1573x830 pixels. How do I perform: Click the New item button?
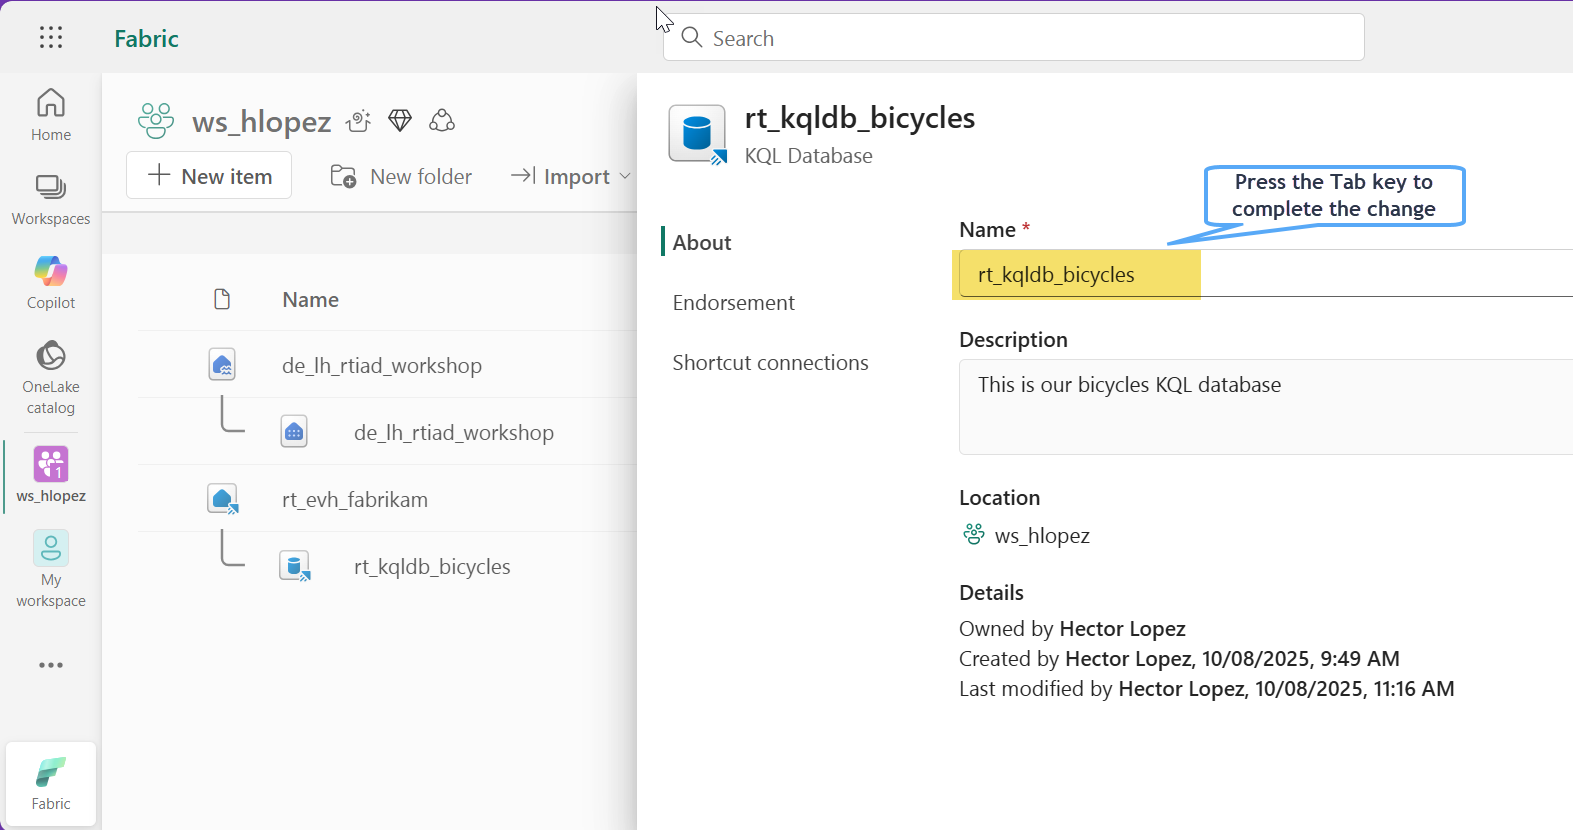tap(209, 176)
